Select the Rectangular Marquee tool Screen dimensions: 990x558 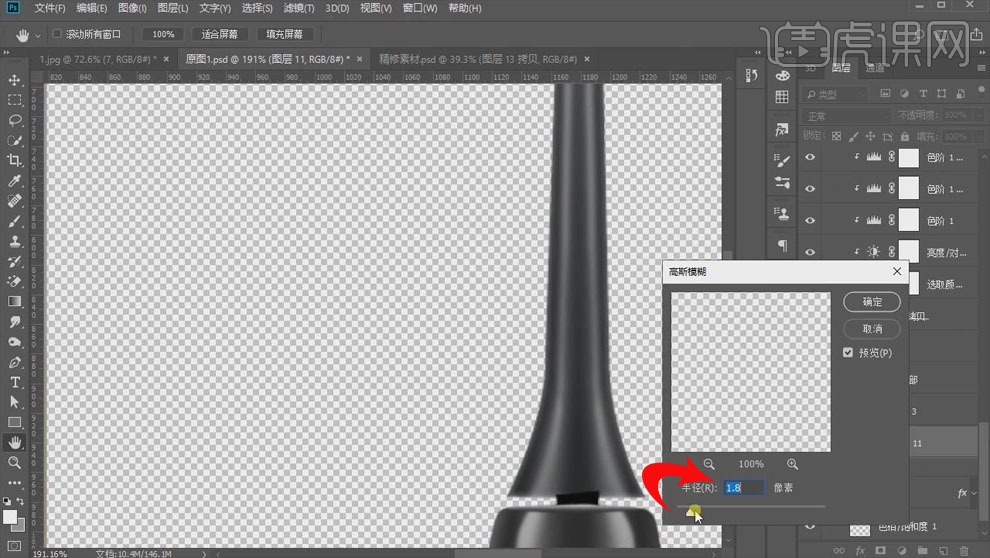(15, 100)
